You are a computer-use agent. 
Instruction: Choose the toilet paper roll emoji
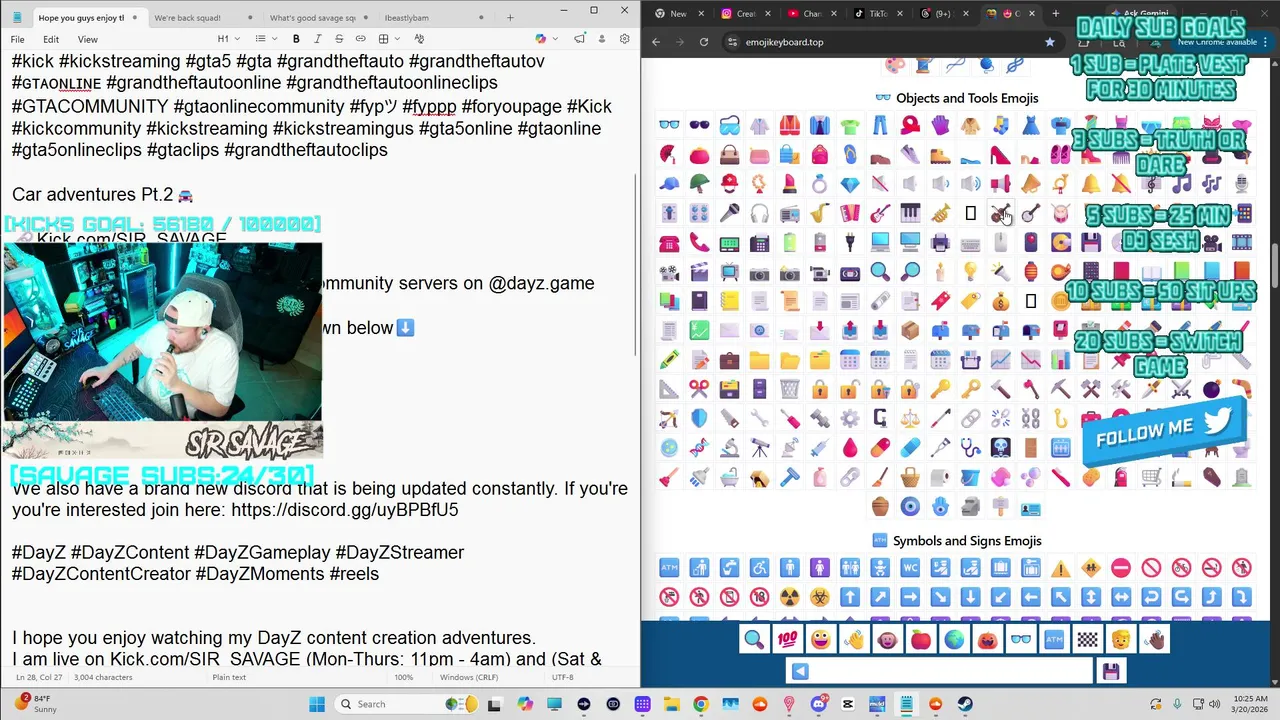click(x=940, y=476)
